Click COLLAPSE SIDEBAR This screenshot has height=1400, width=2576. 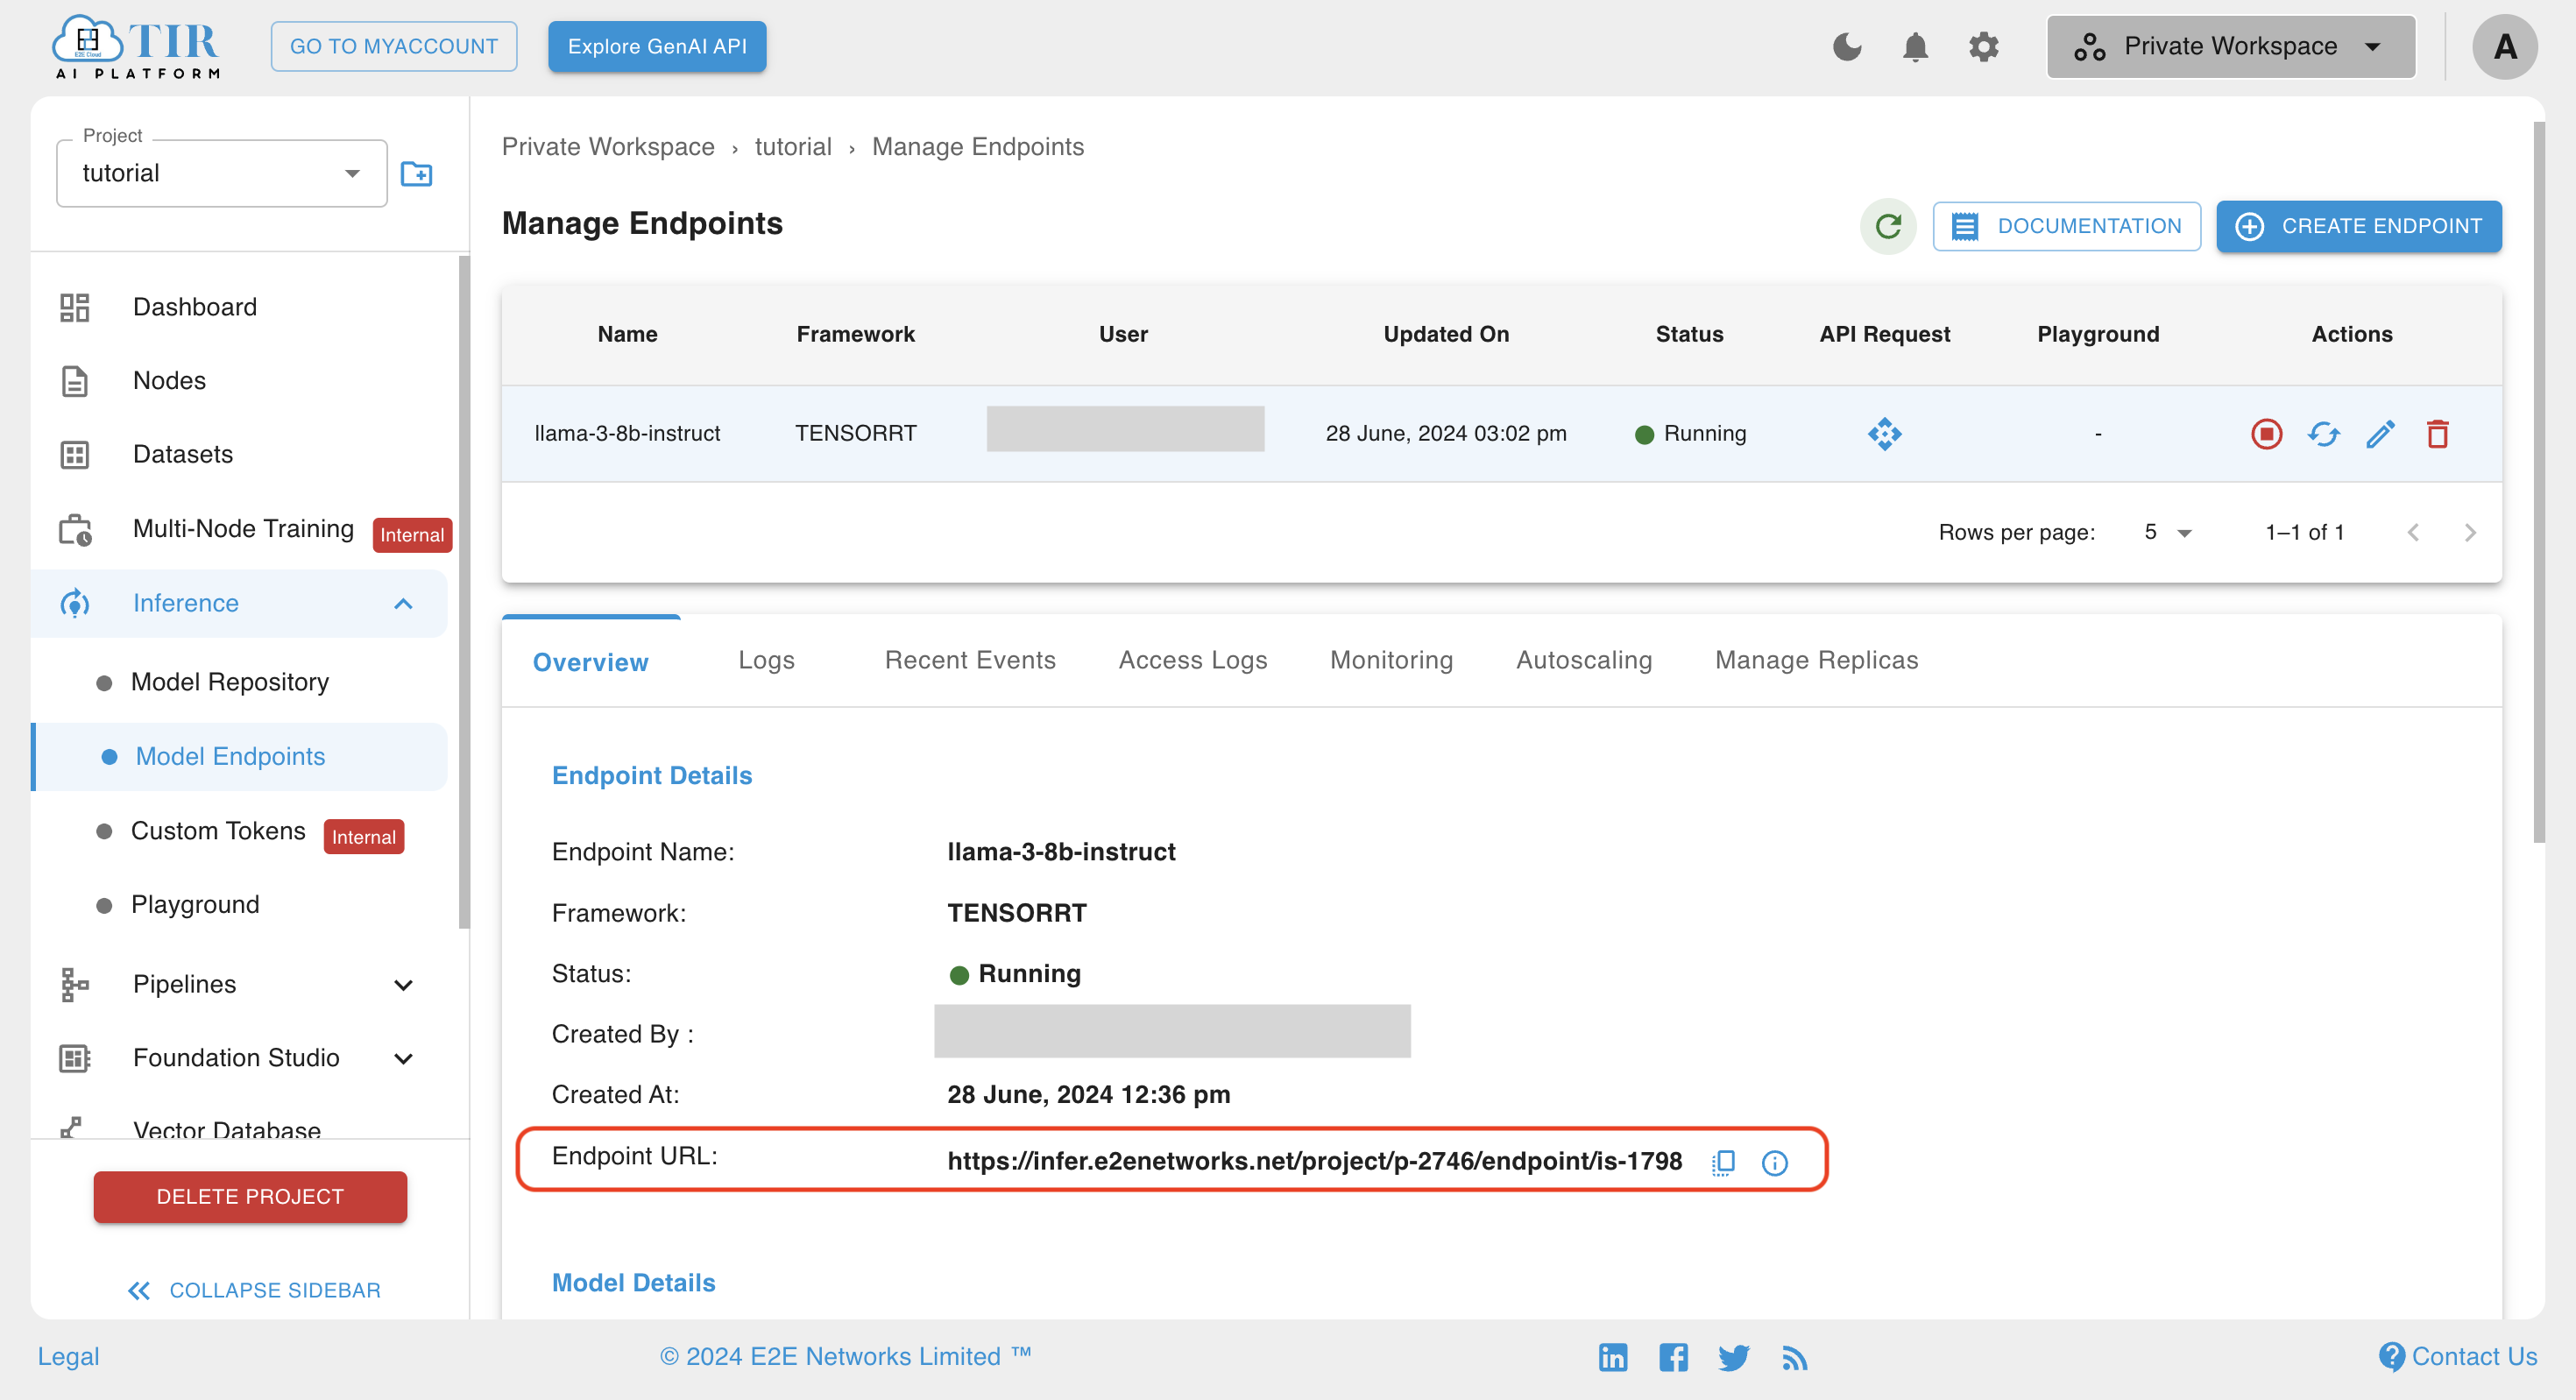point(253,1291)
